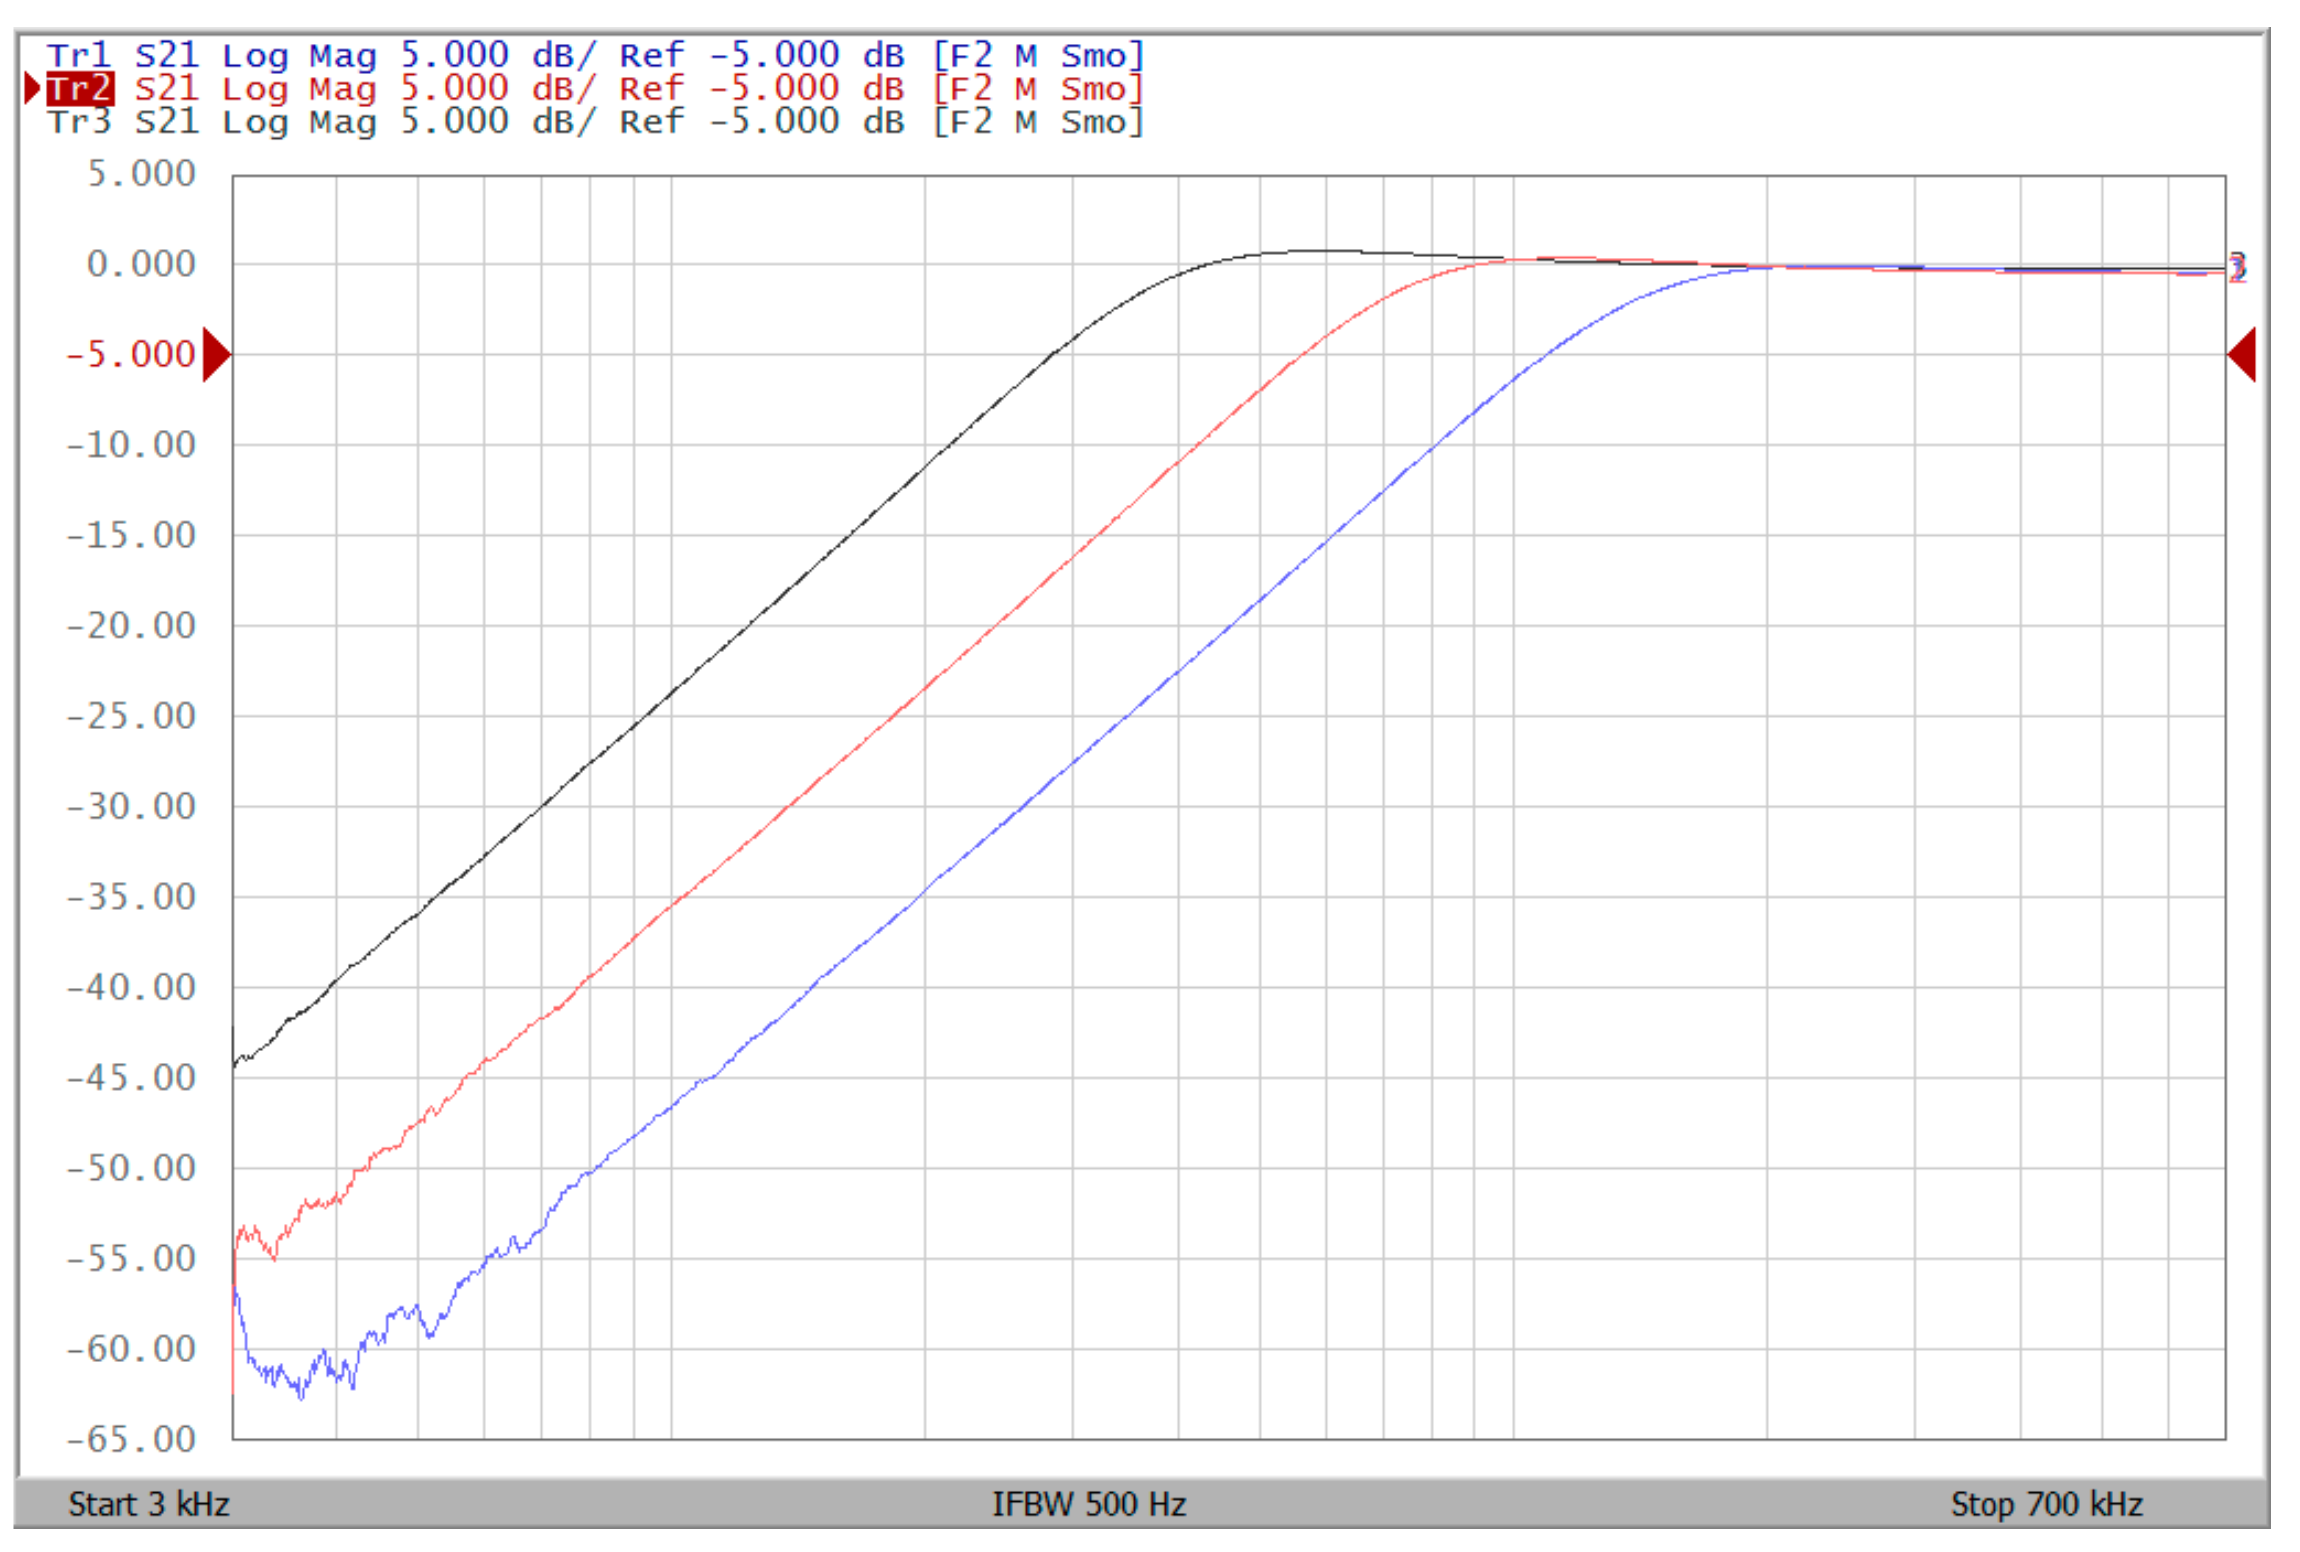The height and width of the screenshot is (1552, 2300).
Task: Click the Start 3 kHz field
Action: click(x=149, y=1504)
